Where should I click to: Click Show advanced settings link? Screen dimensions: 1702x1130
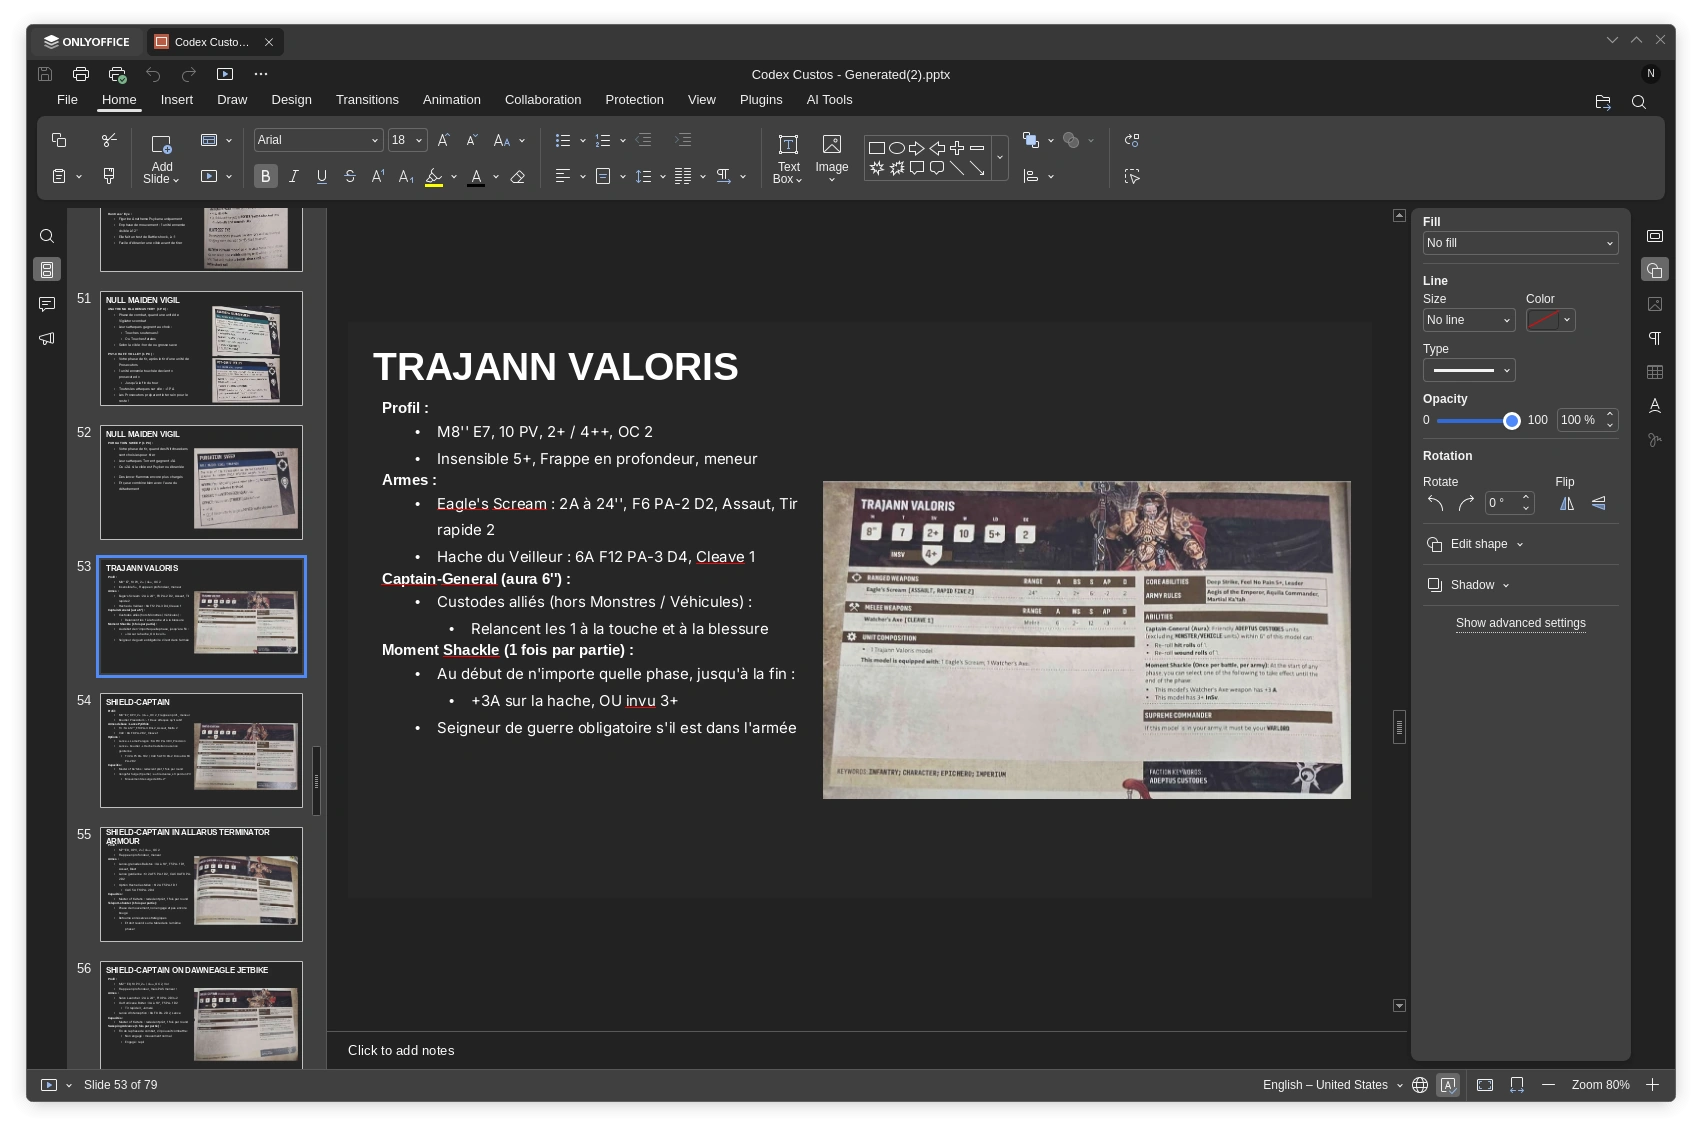(1520, 623)
